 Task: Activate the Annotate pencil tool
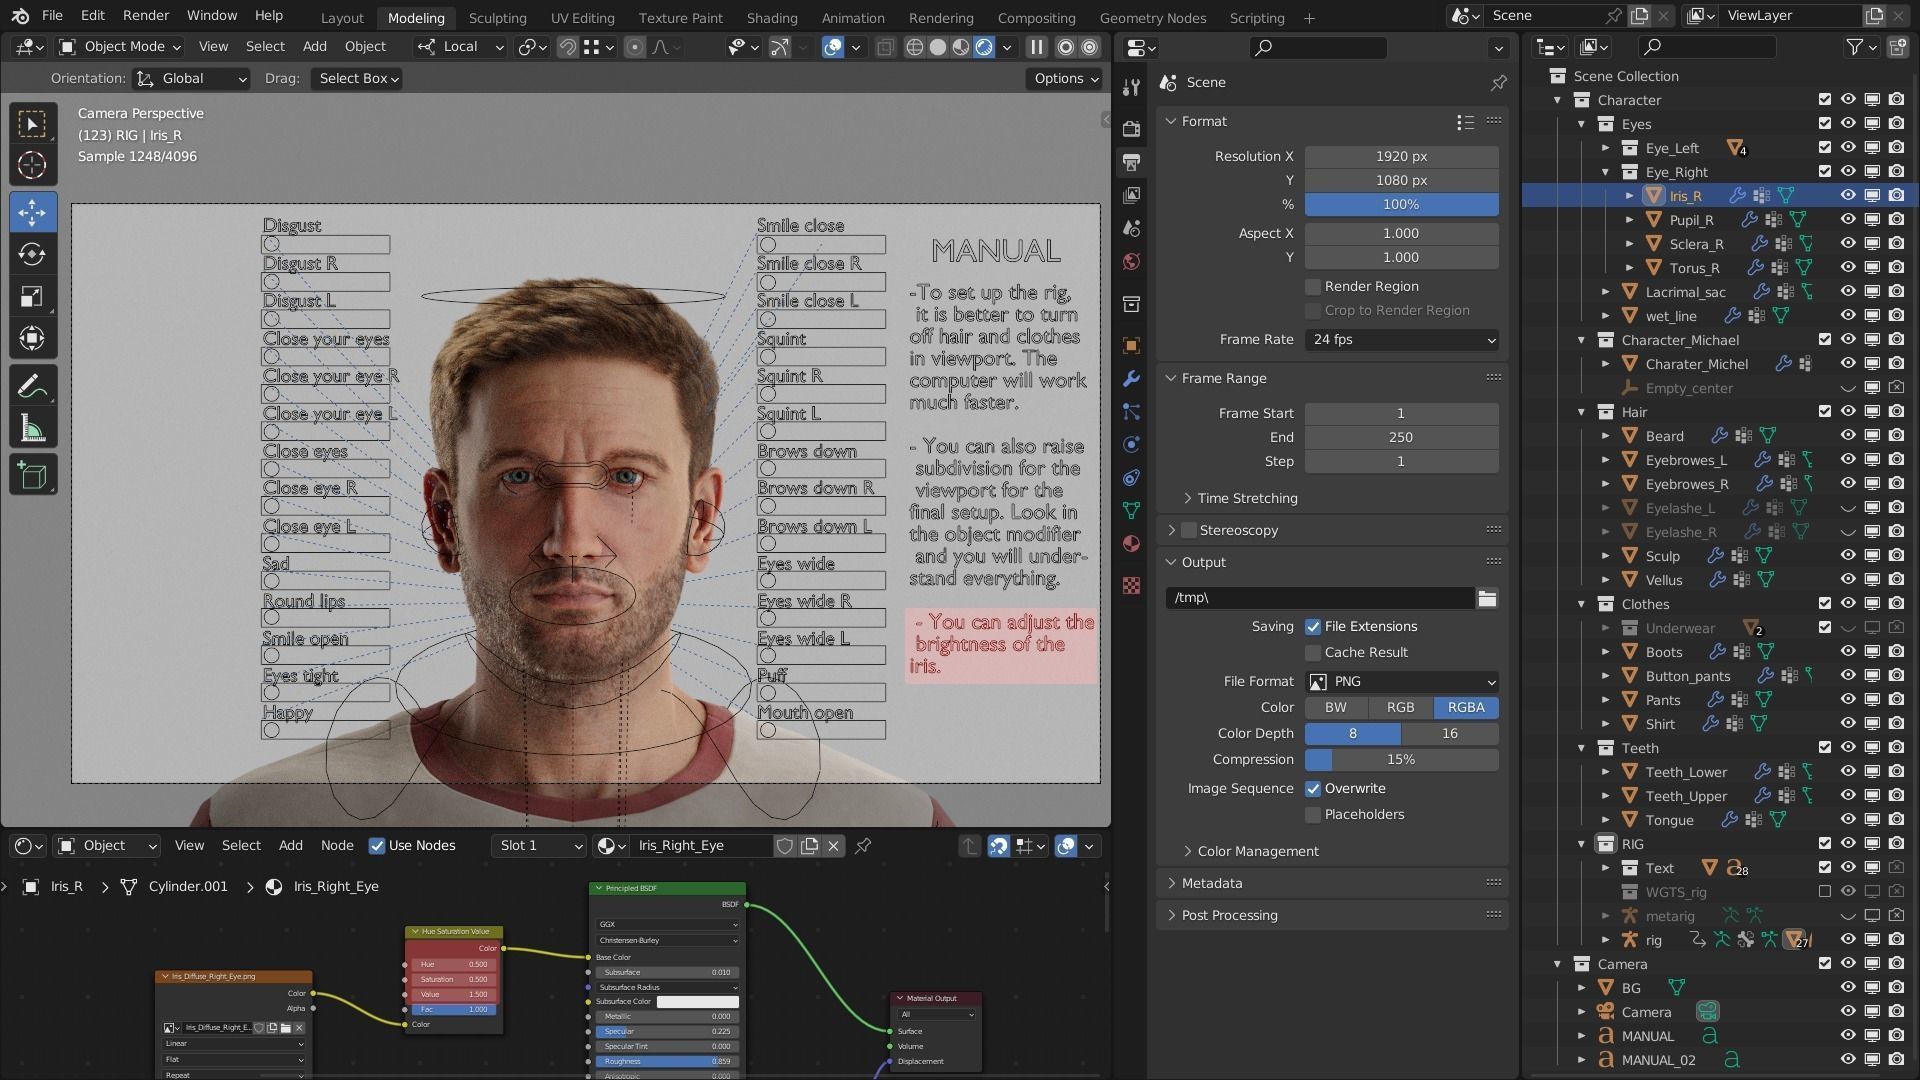(x=32, y=386)
